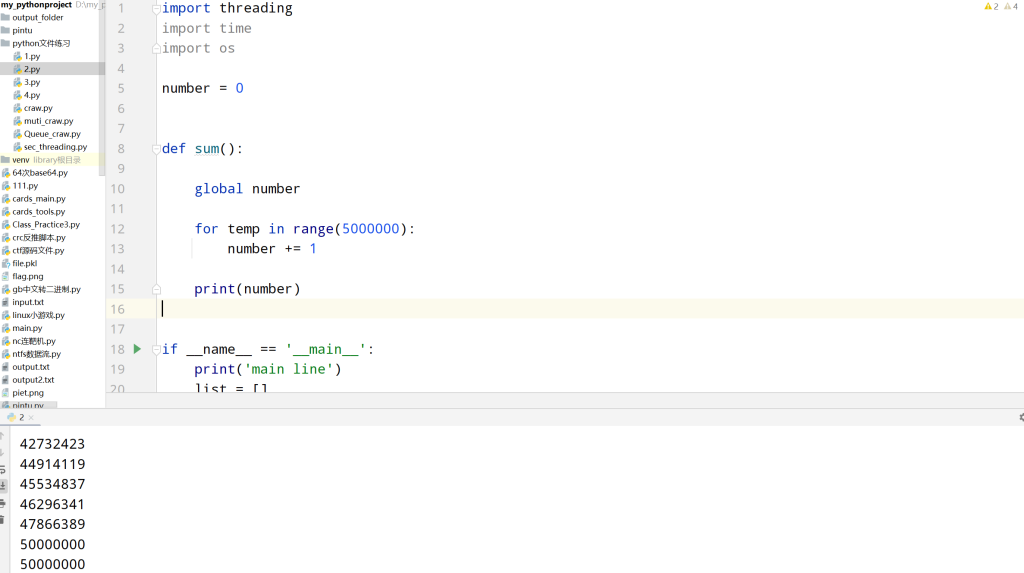
Task: Toggle scroll to end in run console
Action: (x=3, y=485)
